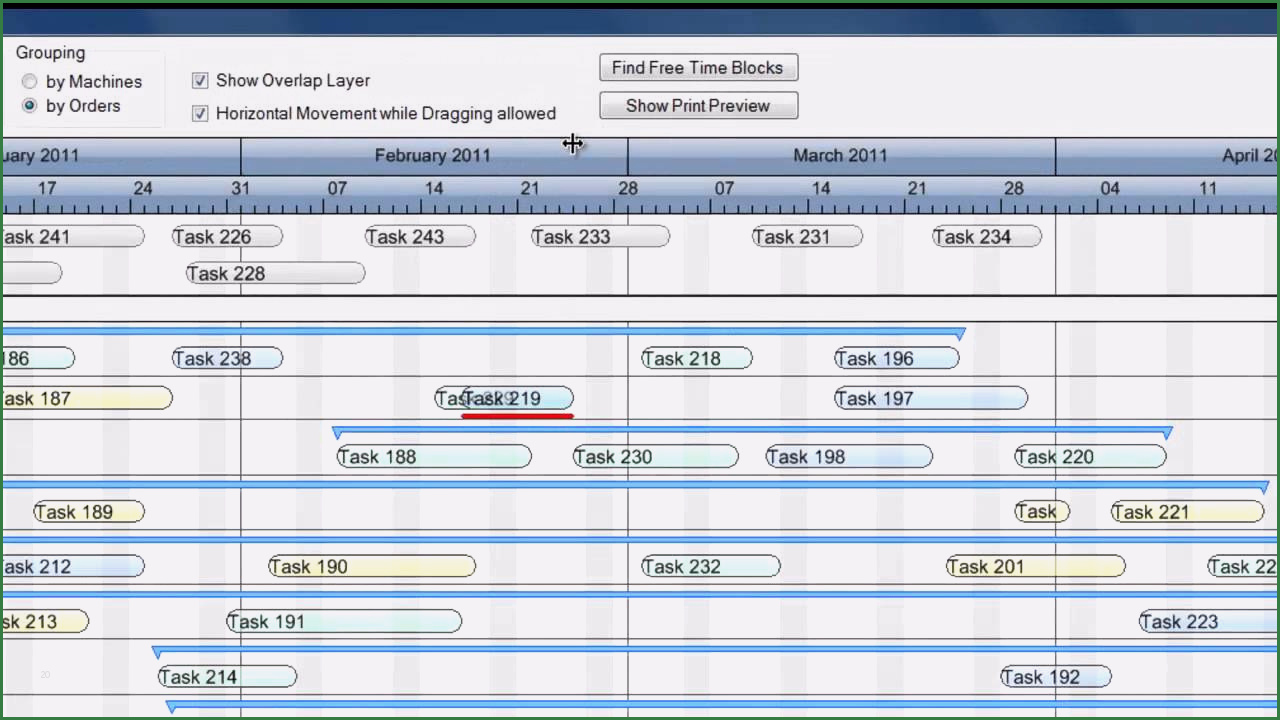Pick the Task 218 bar

696,359
